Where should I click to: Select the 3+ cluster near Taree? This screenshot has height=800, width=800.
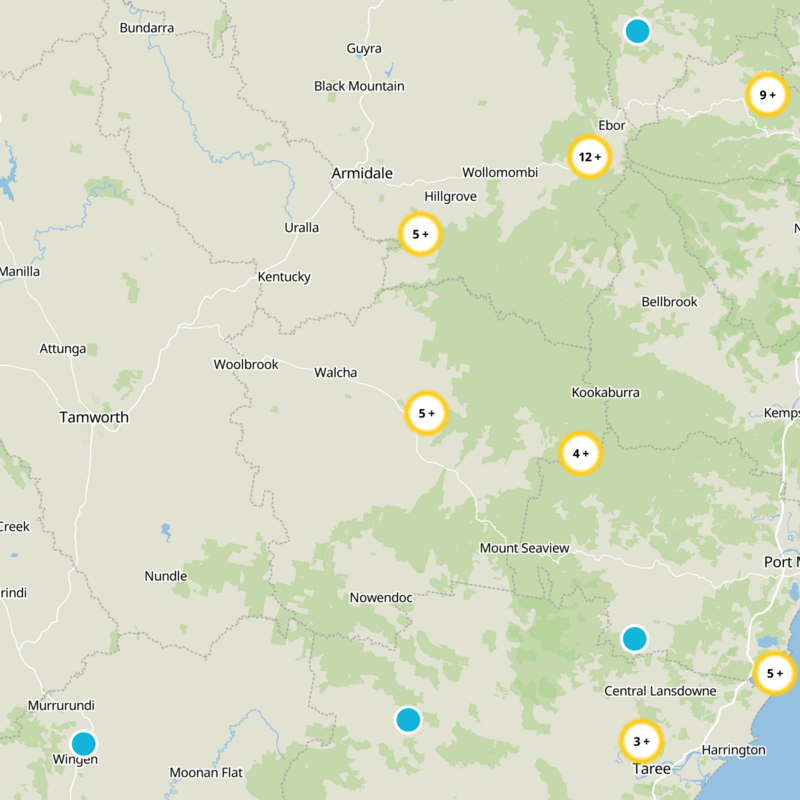coord(641,741)
